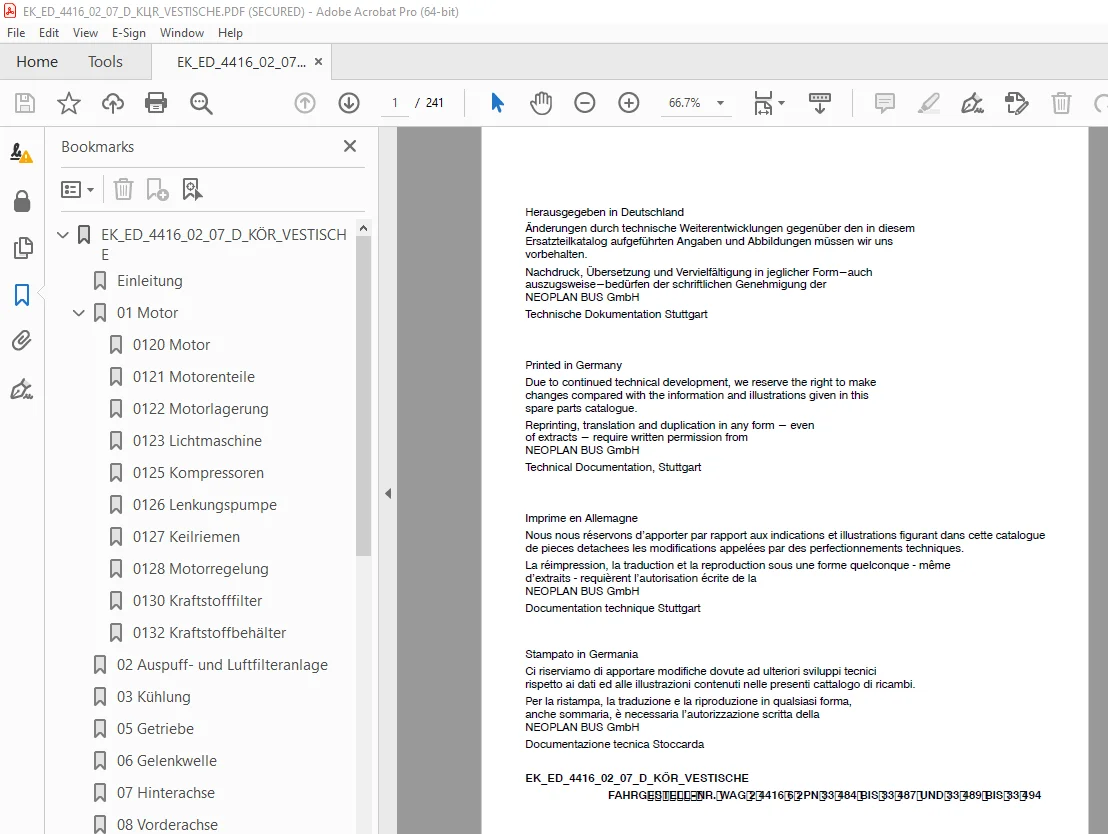Open the View menu
1108x834 pixels.
point(86,33)
